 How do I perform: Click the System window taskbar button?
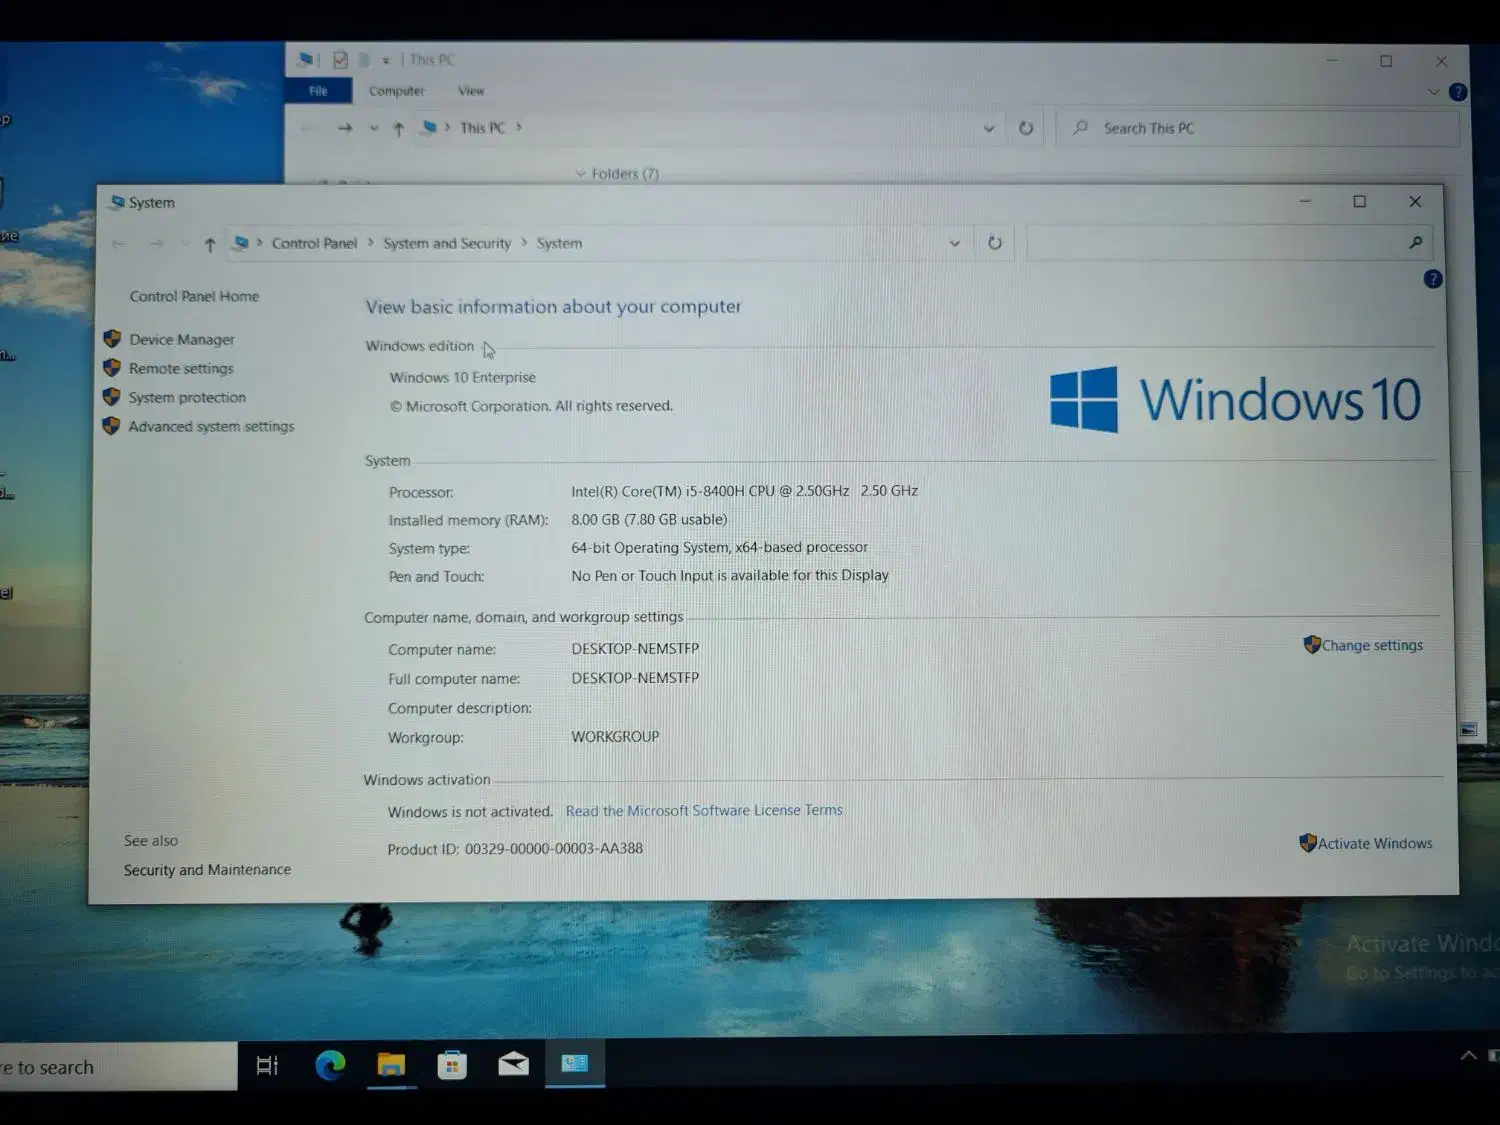575,1064
